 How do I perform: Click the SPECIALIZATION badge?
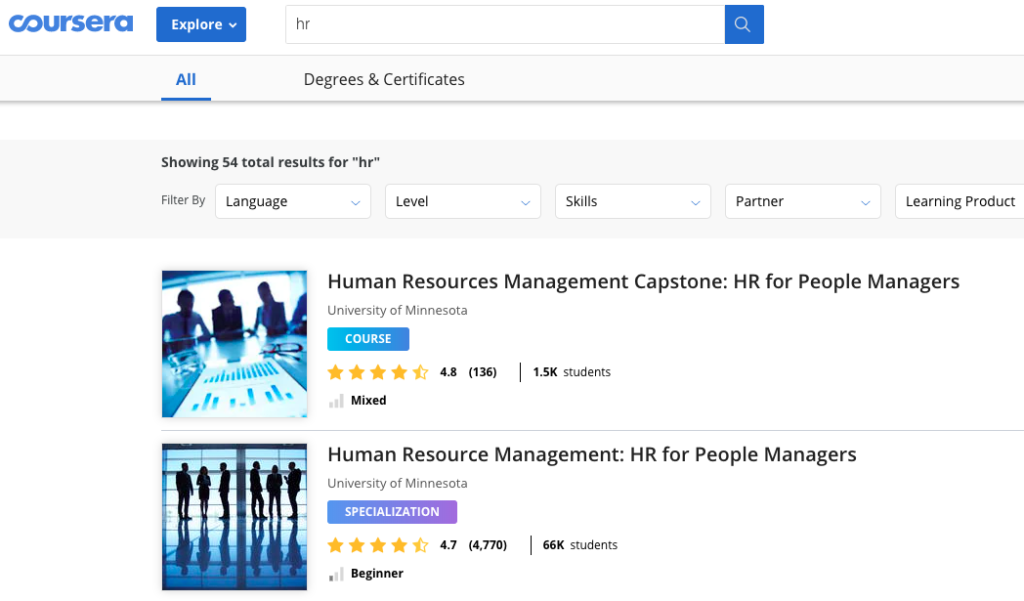pyautogui.click(x=391, y=511)
